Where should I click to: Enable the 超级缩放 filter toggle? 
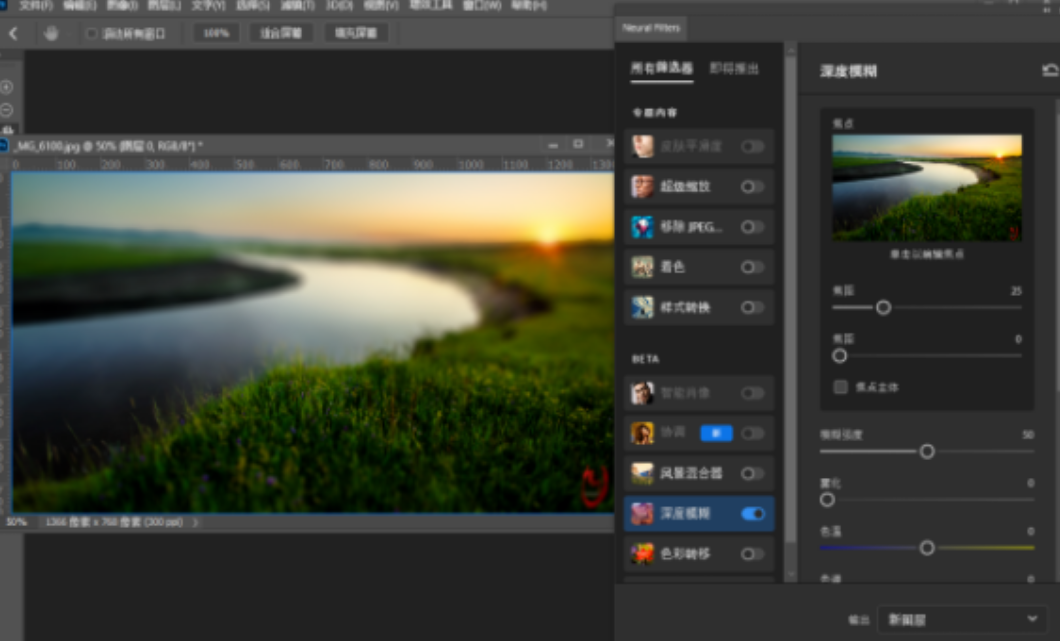[x=752, y=187]
